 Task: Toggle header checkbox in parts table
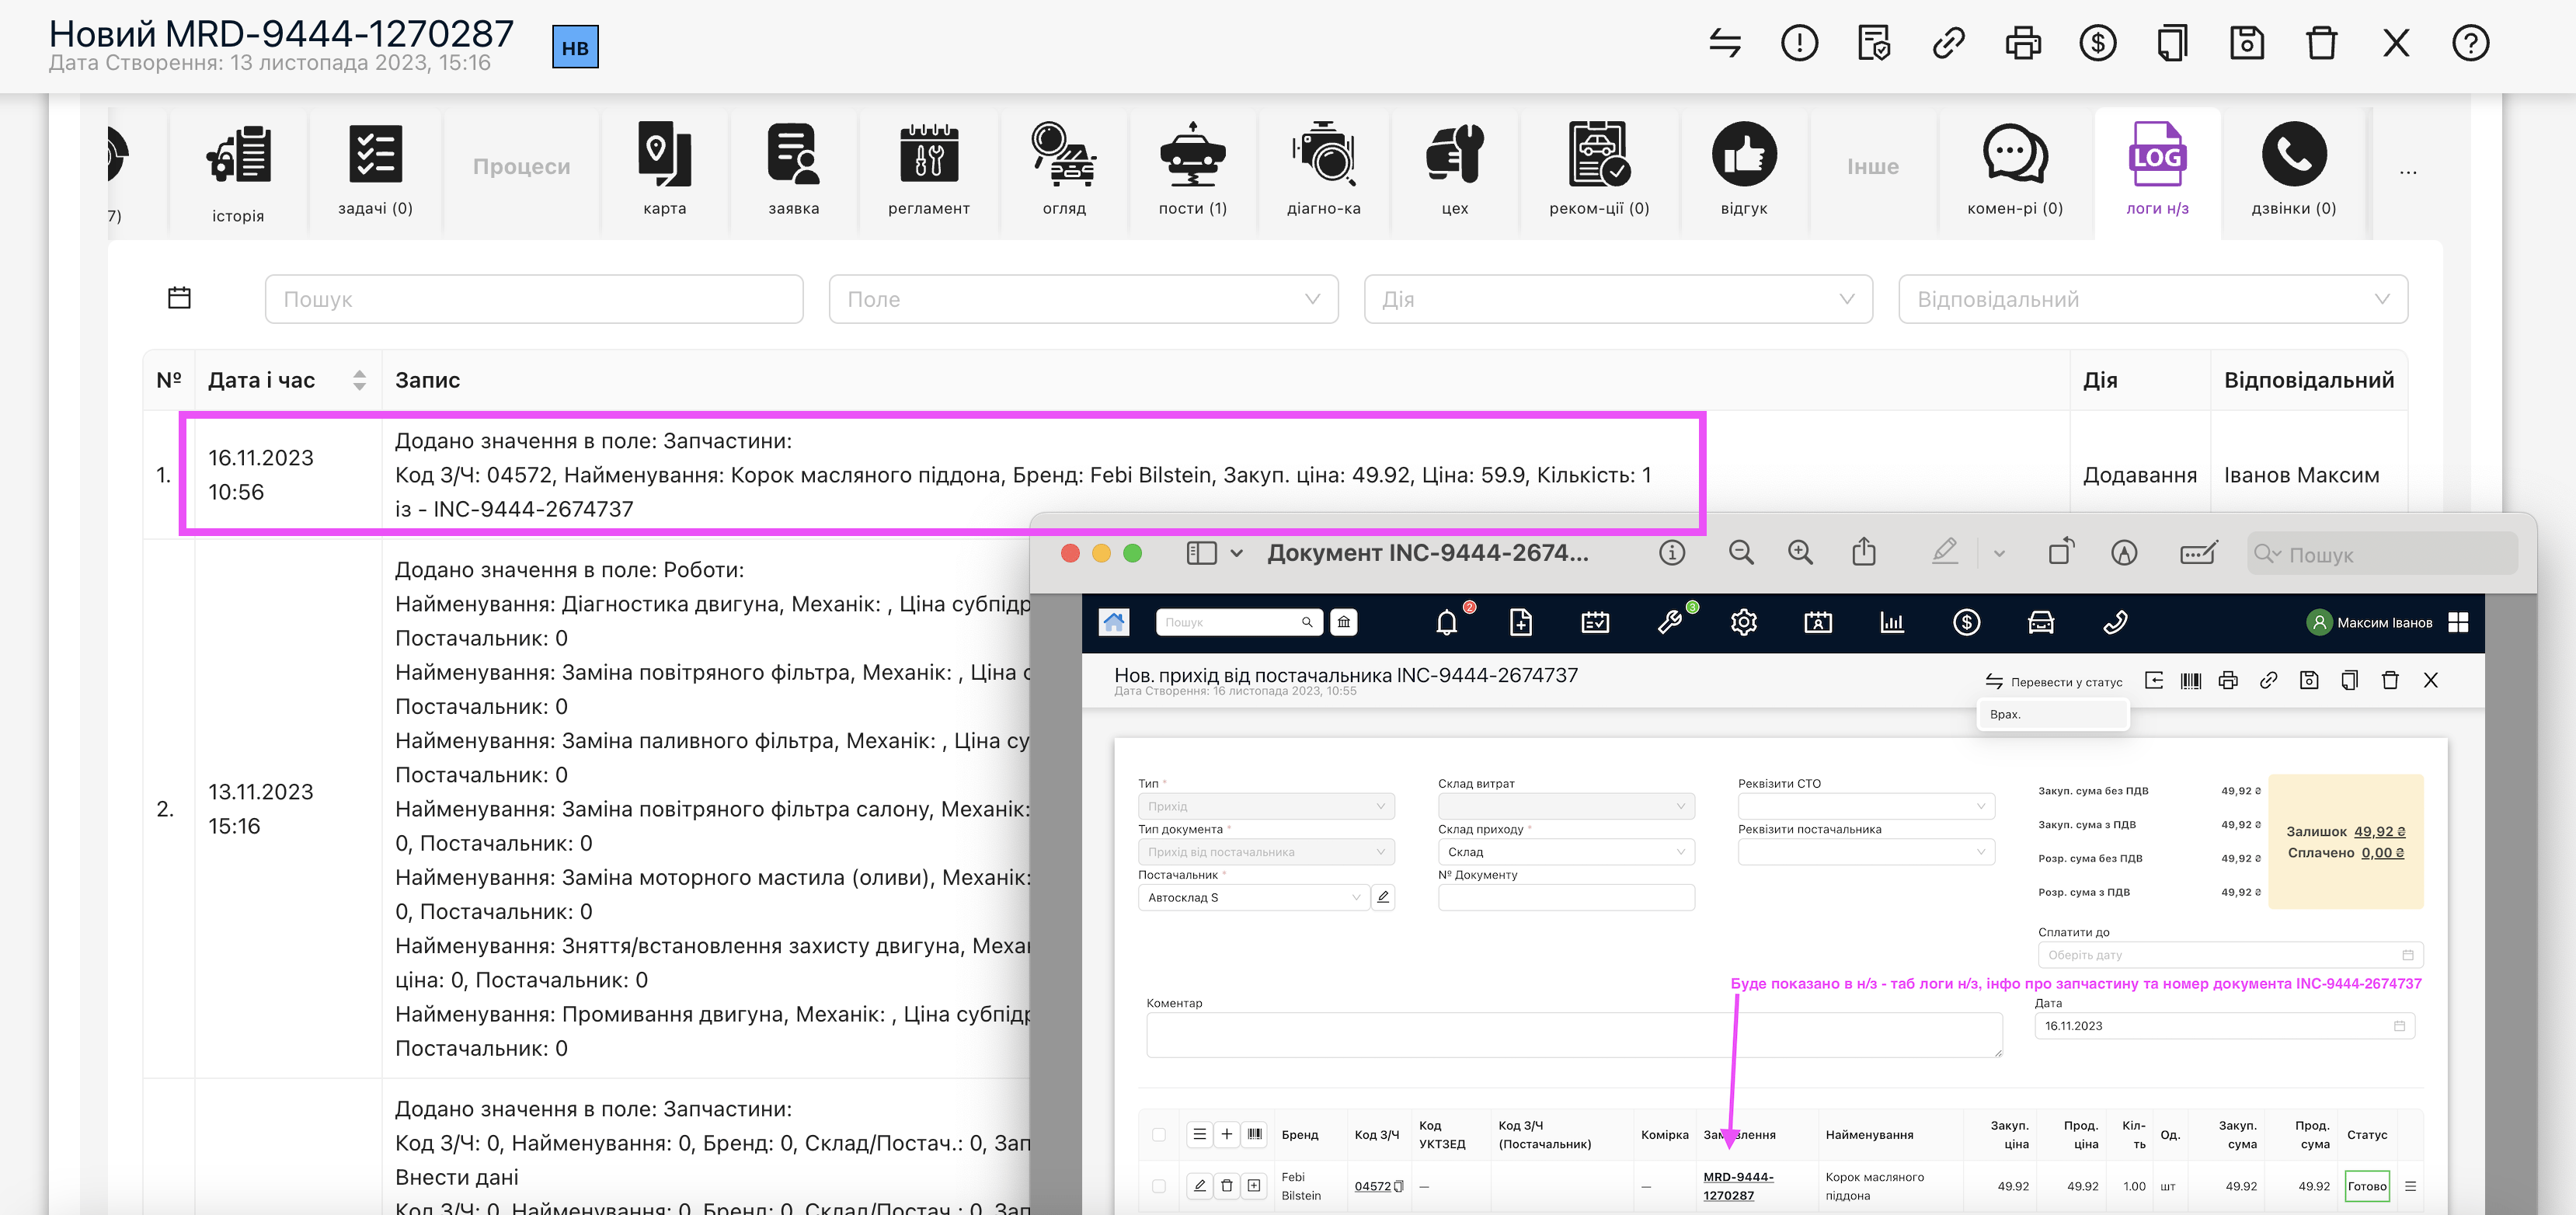[x=1159, y=1134]
